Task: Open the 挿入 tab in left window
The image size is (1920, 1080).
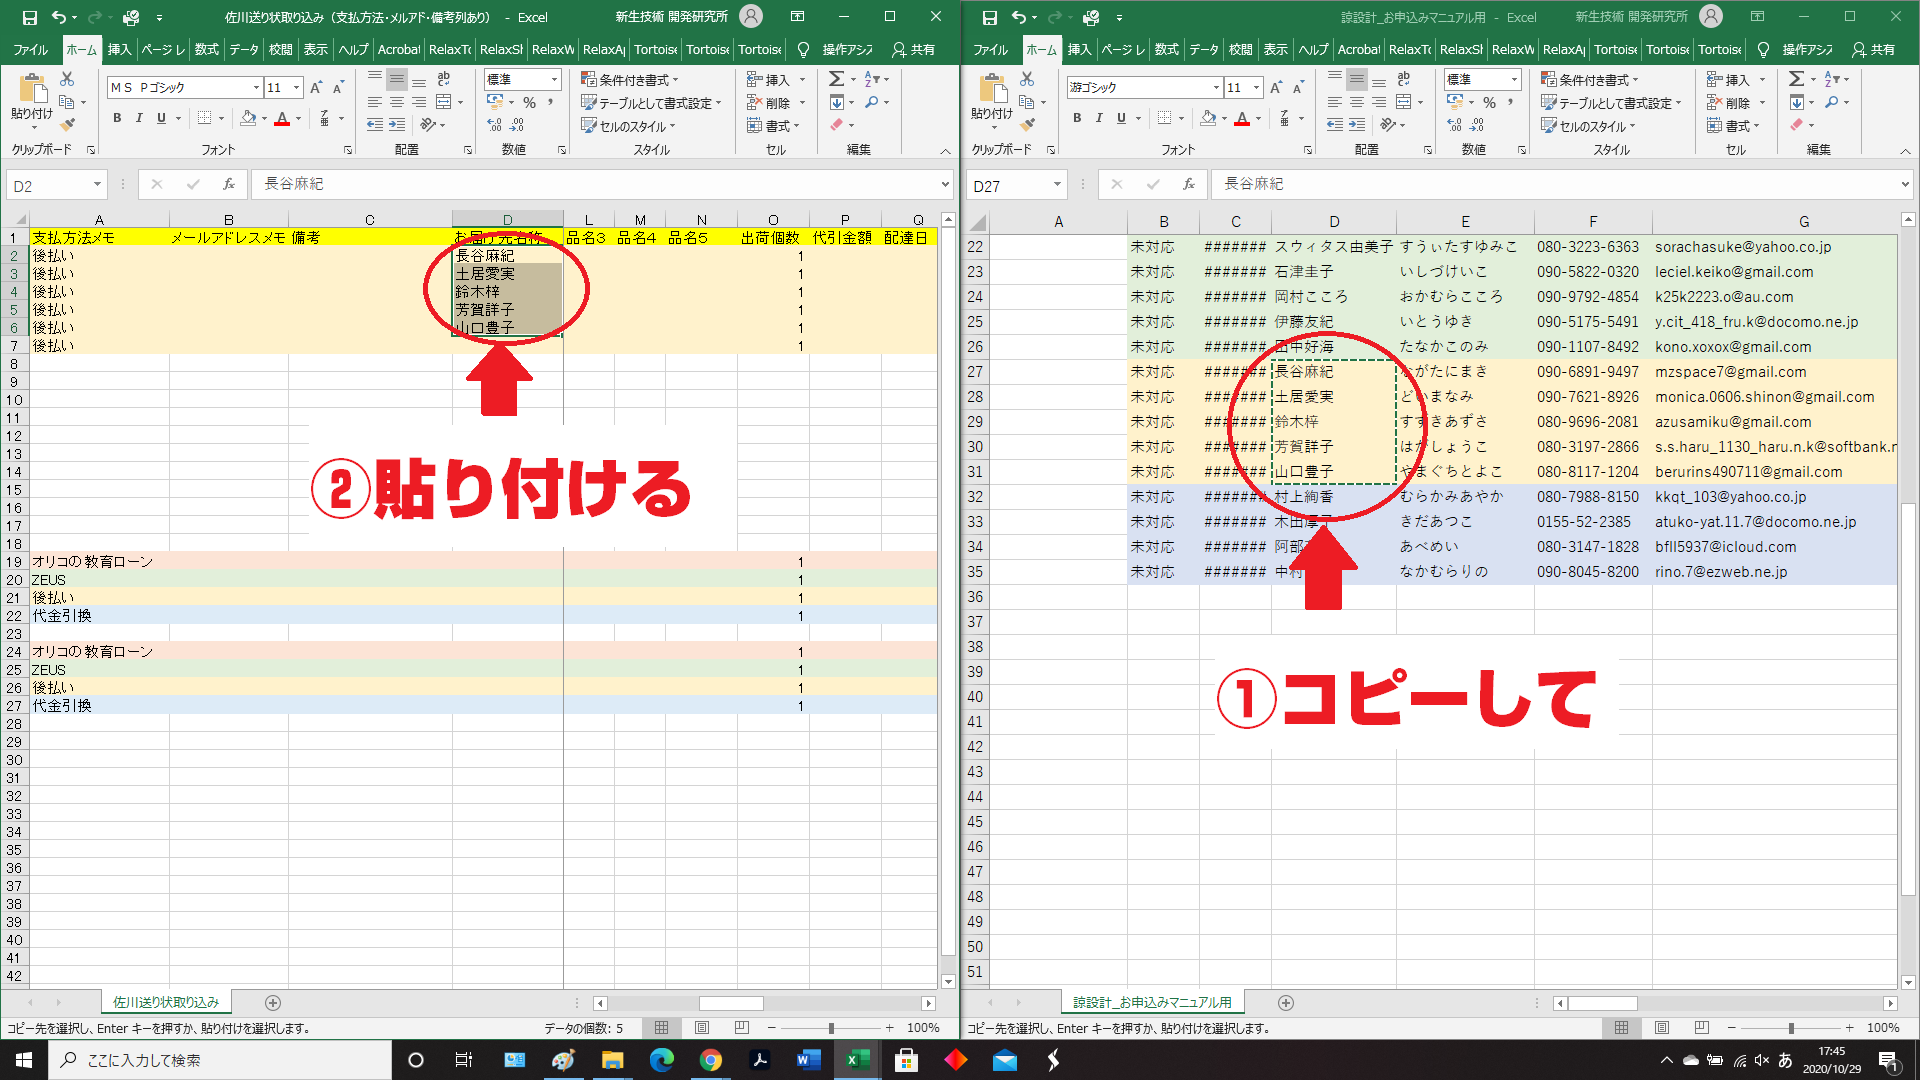Action: click(x=119, y=49)
